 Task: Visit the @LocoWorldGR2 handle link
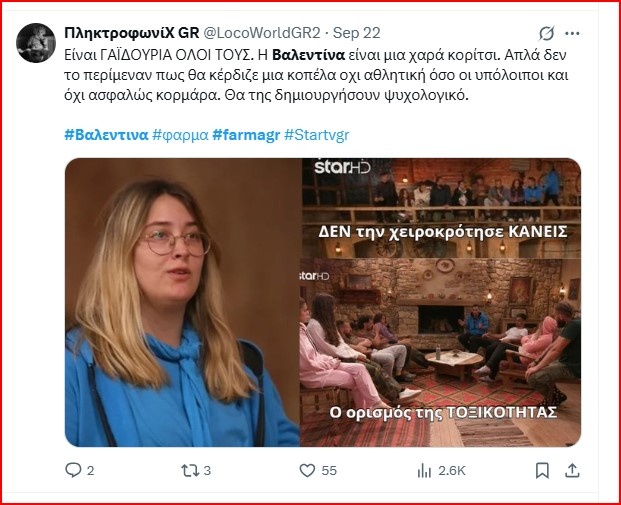pyautogui.click(x=261, y=33)
